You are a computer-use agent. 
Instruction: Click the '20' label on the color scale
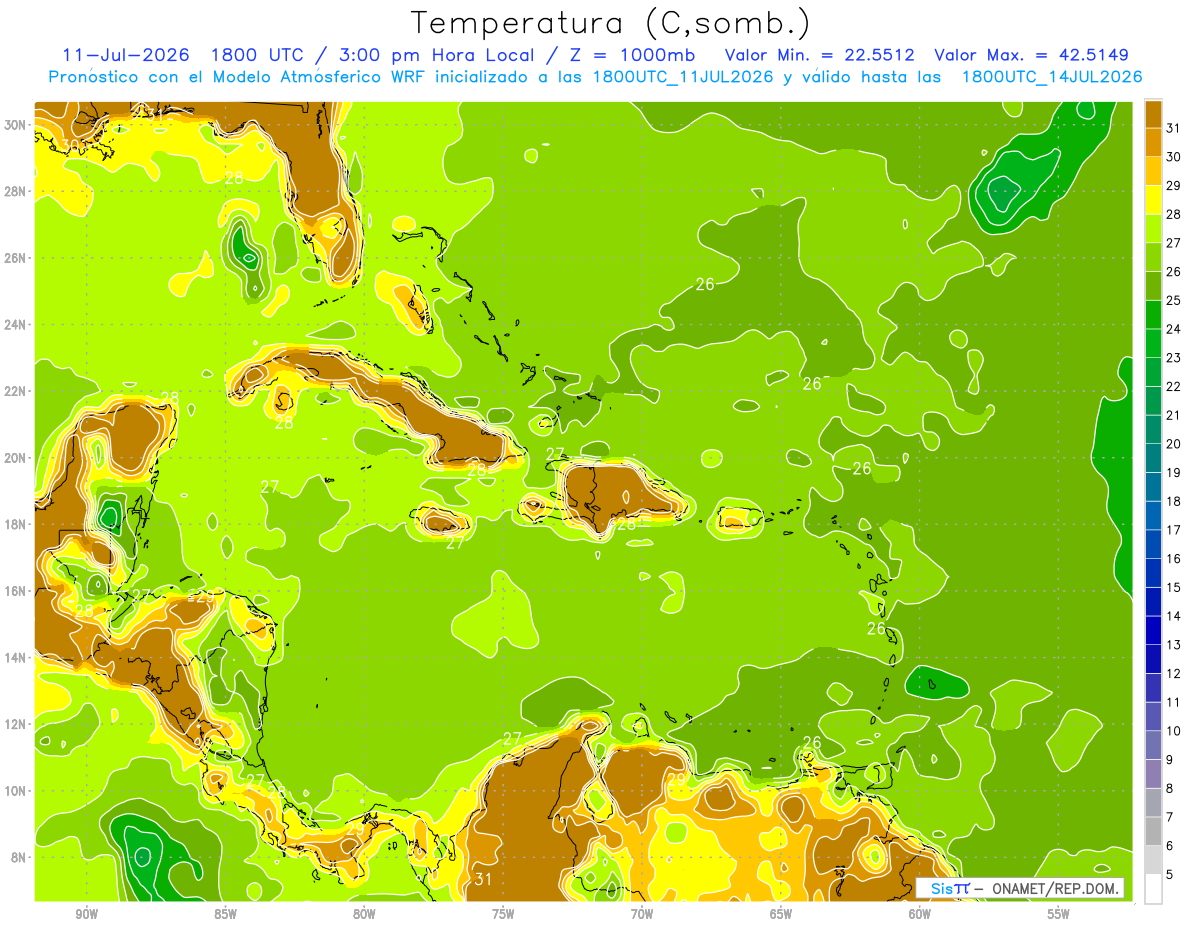coord(1174,444)
